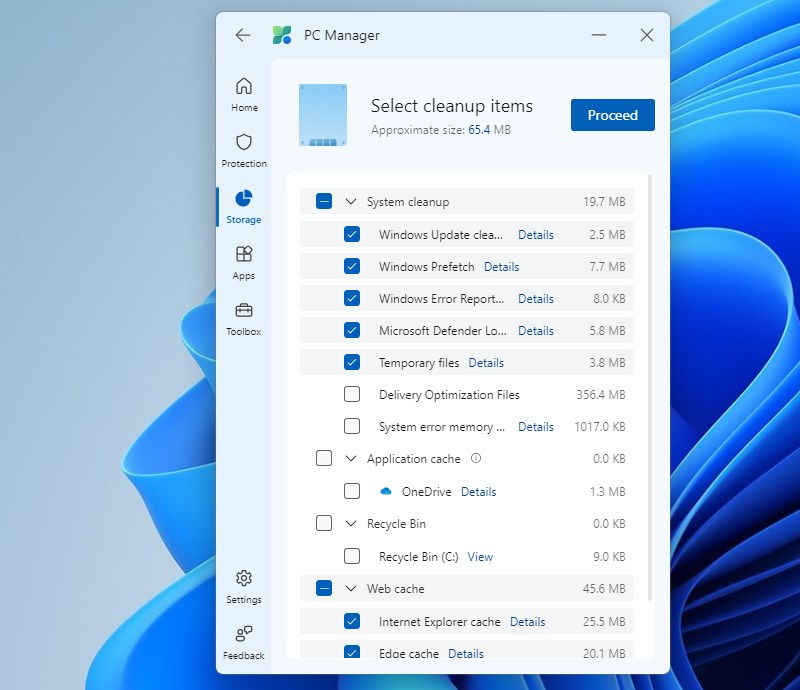Toggle the OneDrive cache checkbox
The width and height of the screenshot is (800, 690).
(352, 492)
